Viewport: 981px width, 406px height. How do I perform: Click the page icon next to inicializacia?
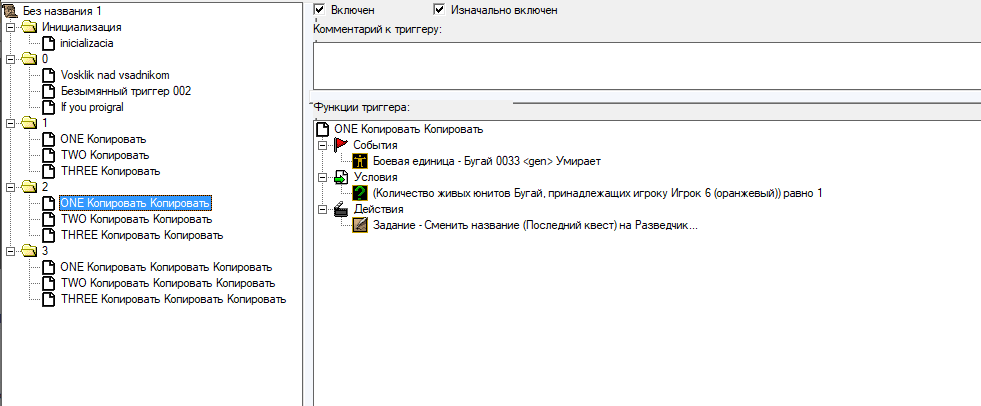point(49,43)
